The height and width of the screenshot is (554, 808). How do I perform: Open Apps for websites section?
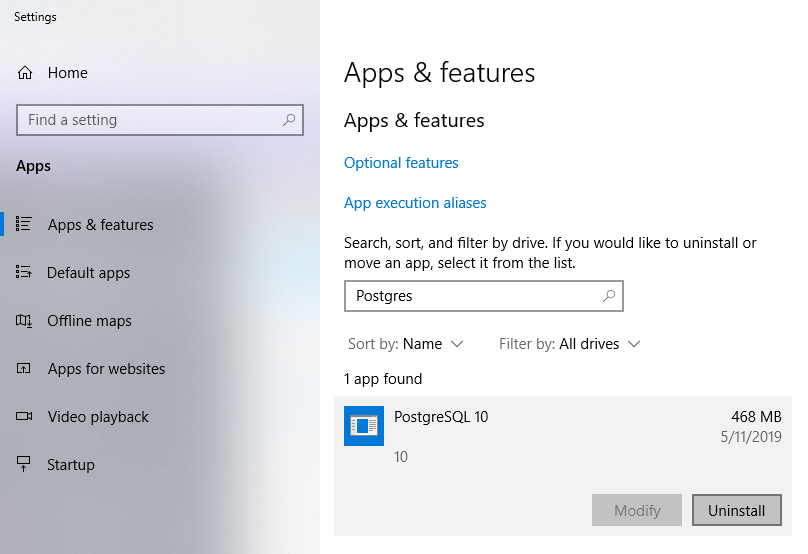(107, 368)
